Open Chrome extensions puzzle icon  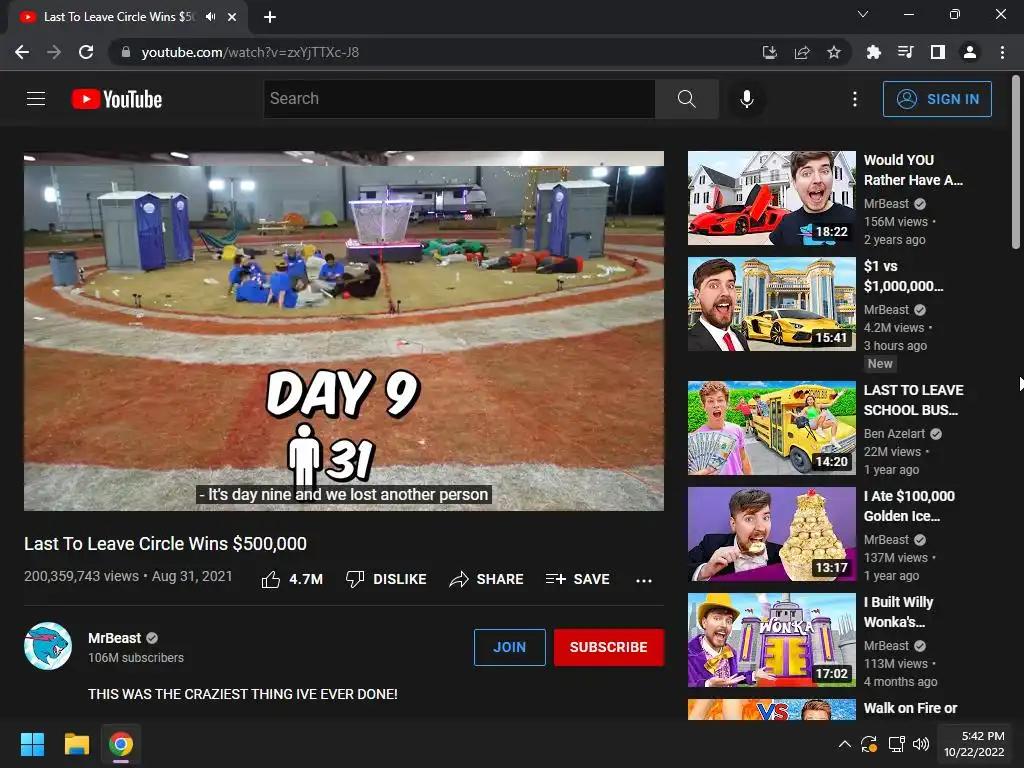pyautogui.click(x=873, y=52)
